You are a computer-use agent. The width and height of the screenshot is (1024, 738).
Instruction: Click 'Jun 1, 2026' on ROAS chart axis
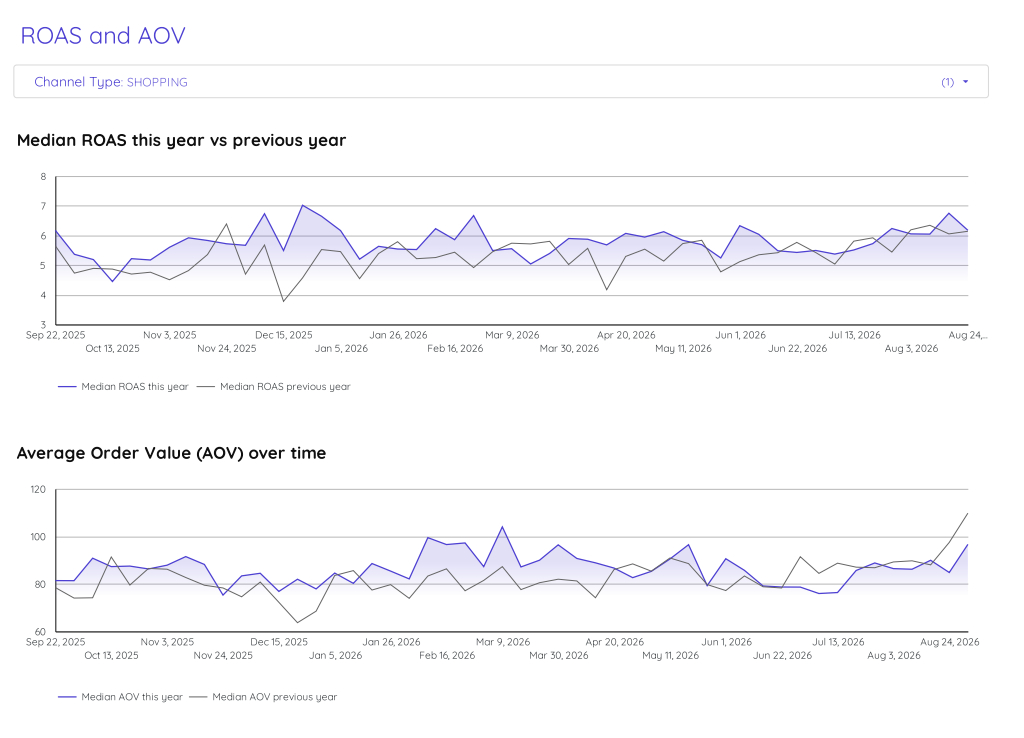(741, 335)
